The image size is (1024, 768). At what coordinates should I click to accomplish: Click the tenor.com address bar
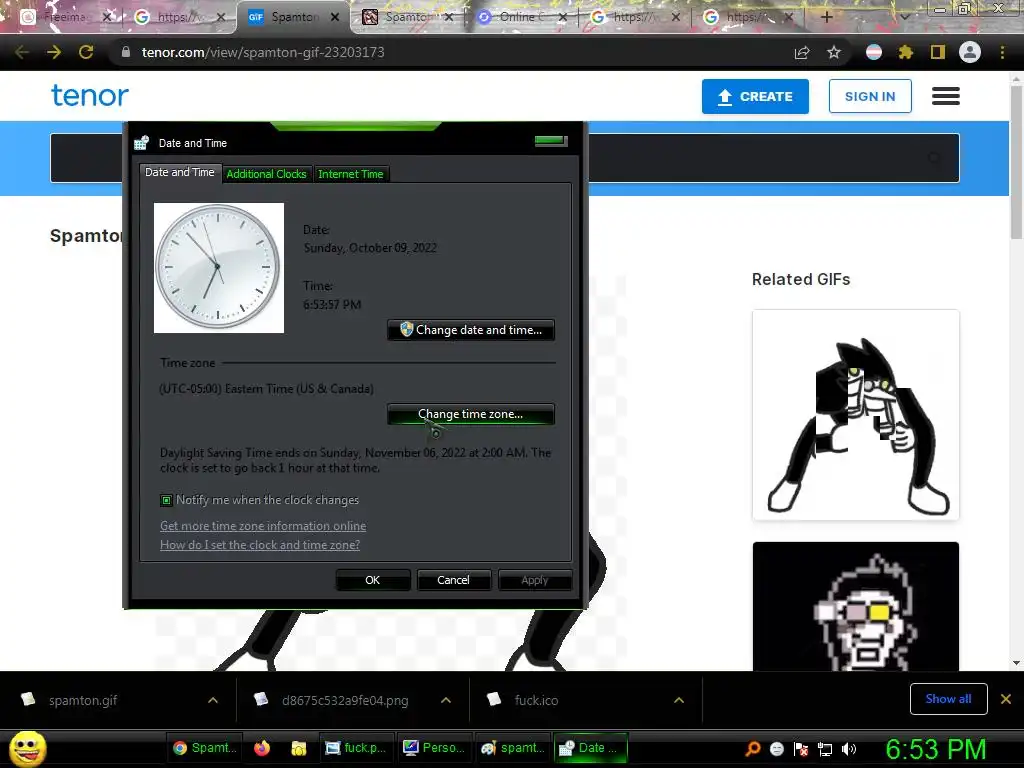(x=457, y=52)
